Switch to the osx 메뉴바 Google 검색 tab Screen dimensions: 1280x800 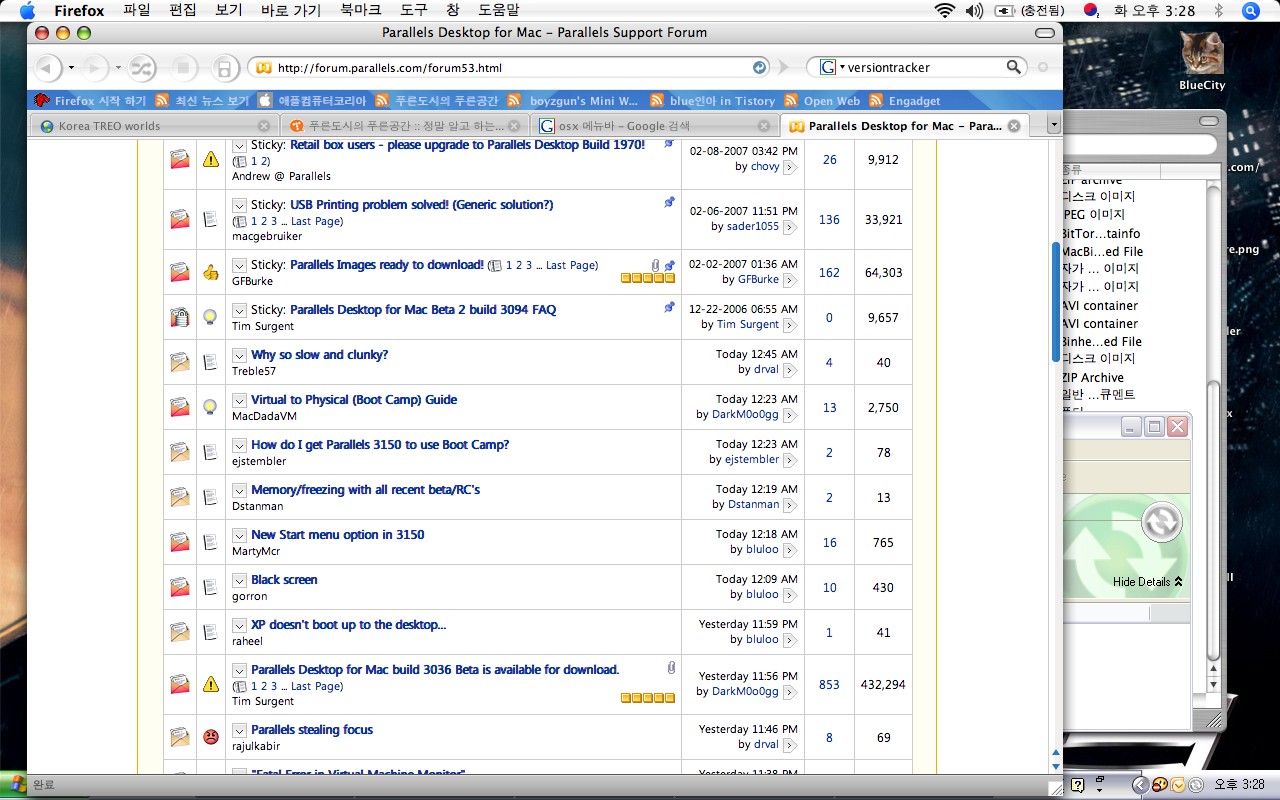tap(654, 126)
